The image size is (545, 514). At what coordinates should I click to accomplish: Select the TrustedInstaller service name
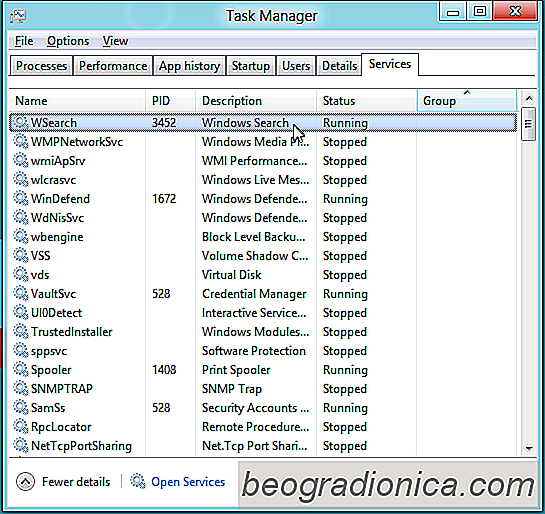tap(72, 332)
